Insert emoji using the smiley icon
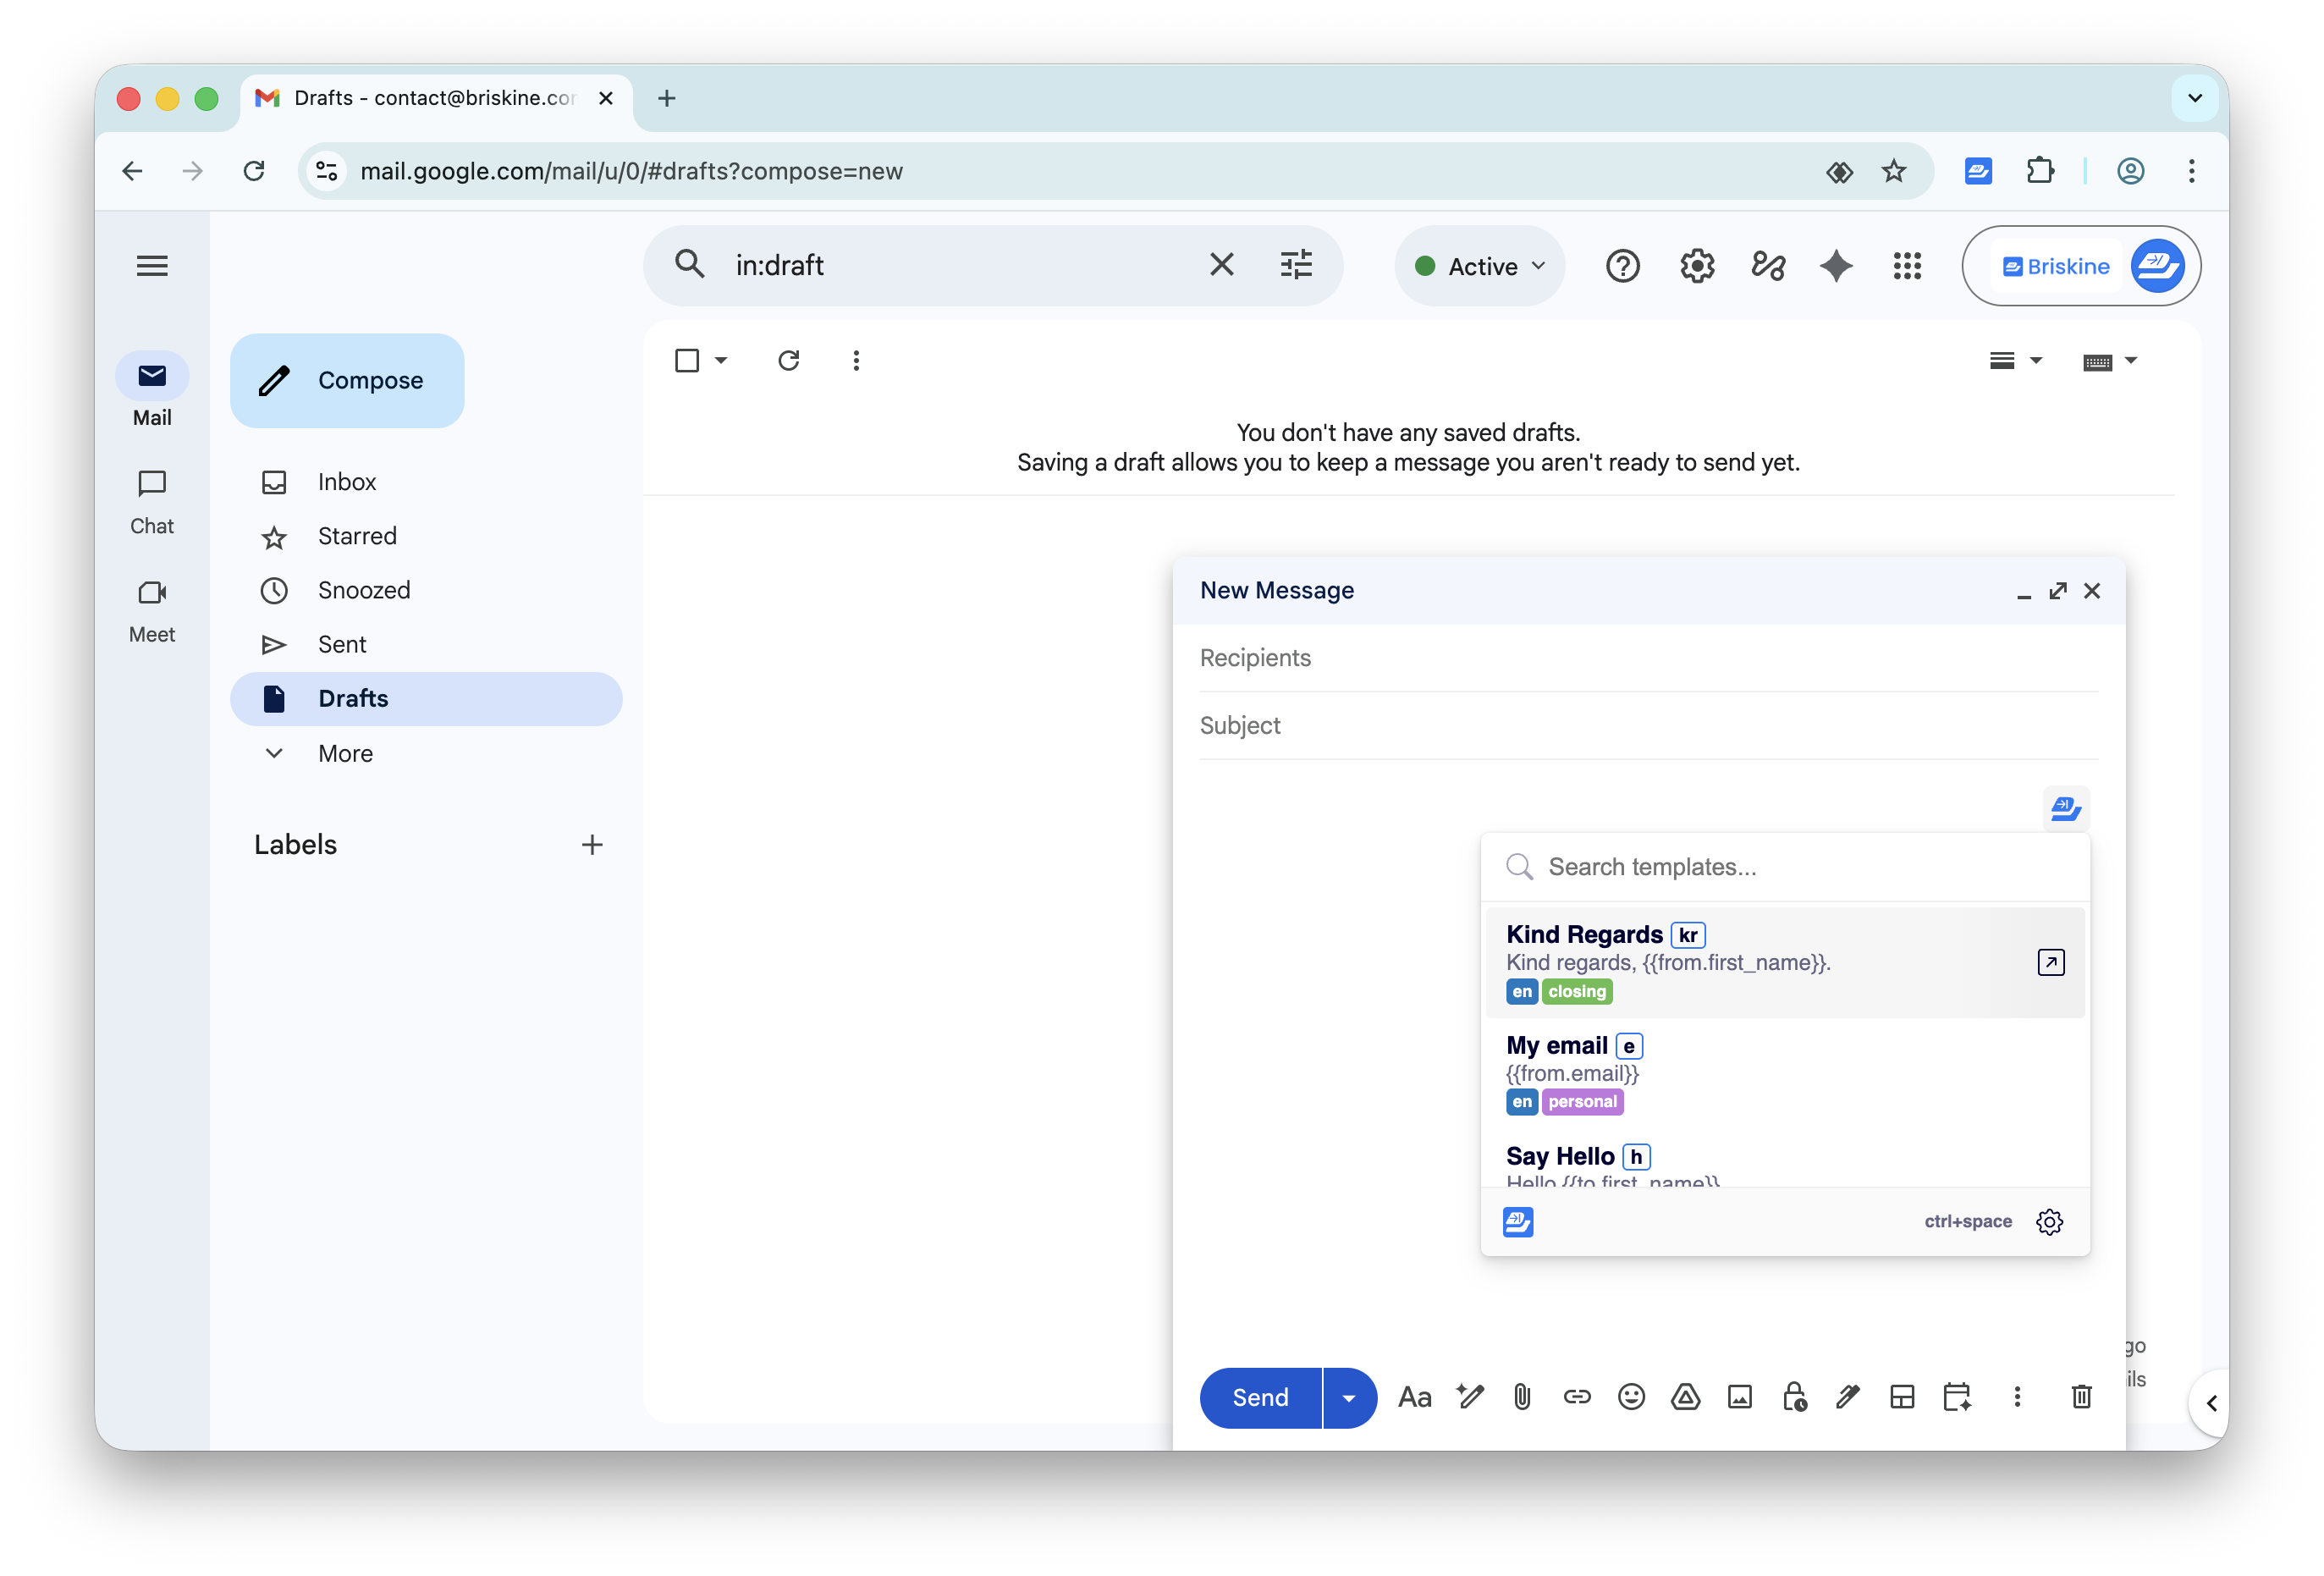 tap(1631, 1396)
